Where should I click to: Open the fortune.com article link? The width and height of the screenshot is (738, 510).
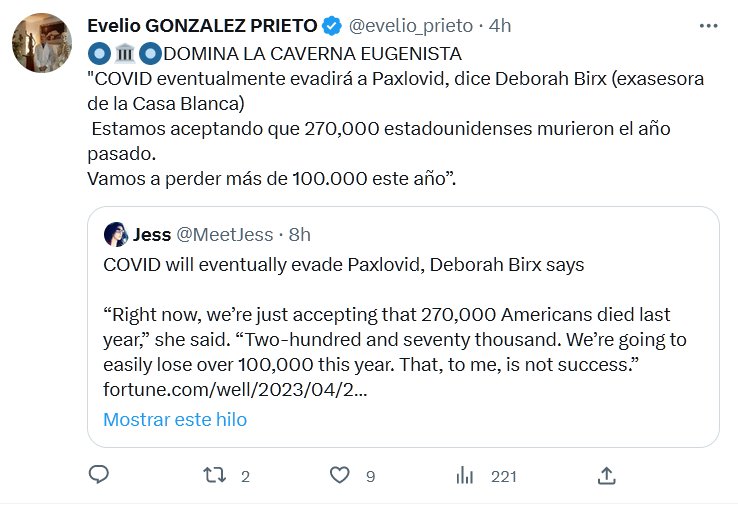click(x=235, y=387)
